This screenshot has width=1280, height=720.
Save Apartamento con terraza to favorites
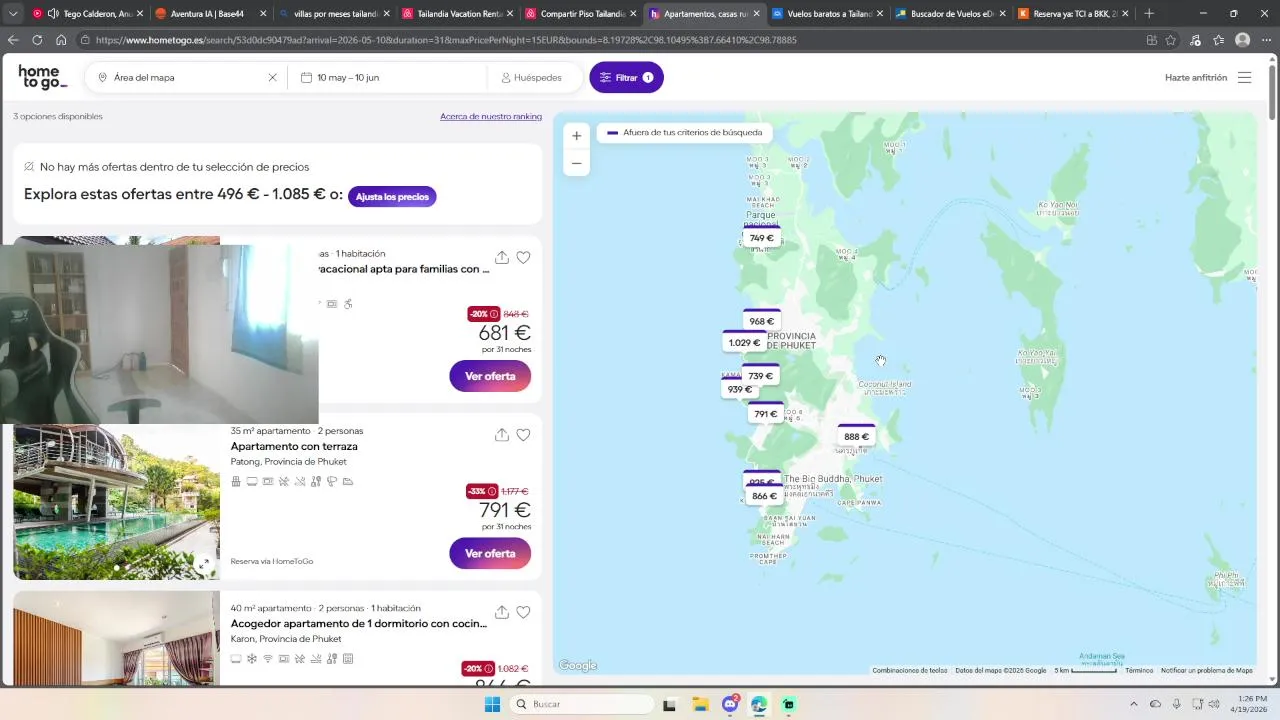point(523,434)
